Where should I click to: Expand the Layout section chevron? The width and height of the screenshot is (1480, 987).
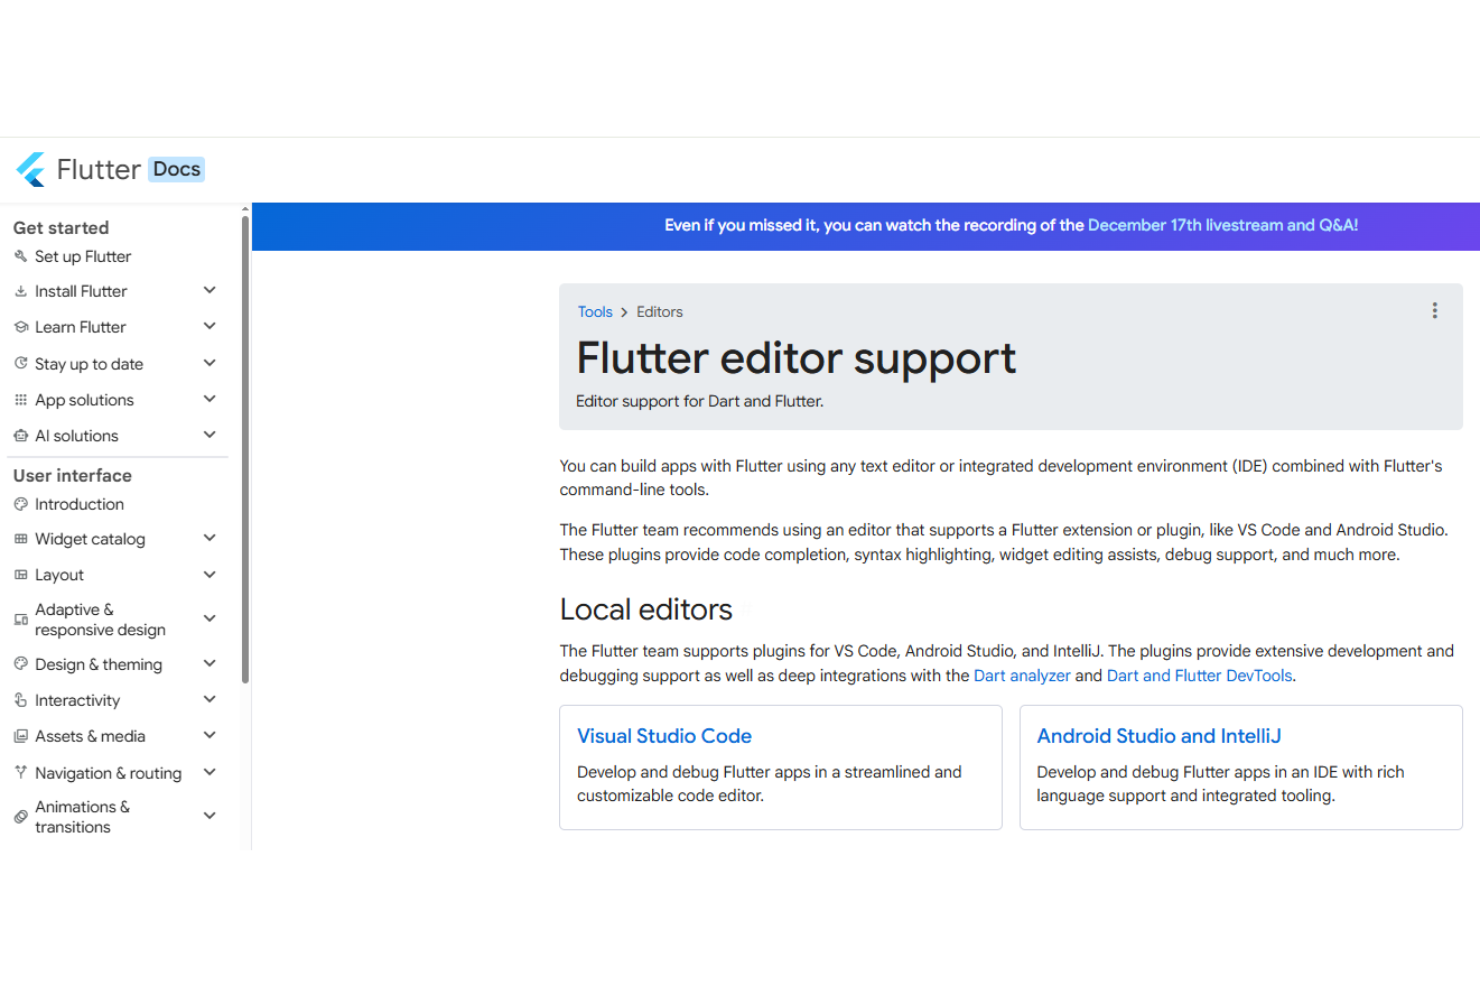(210, 575)
